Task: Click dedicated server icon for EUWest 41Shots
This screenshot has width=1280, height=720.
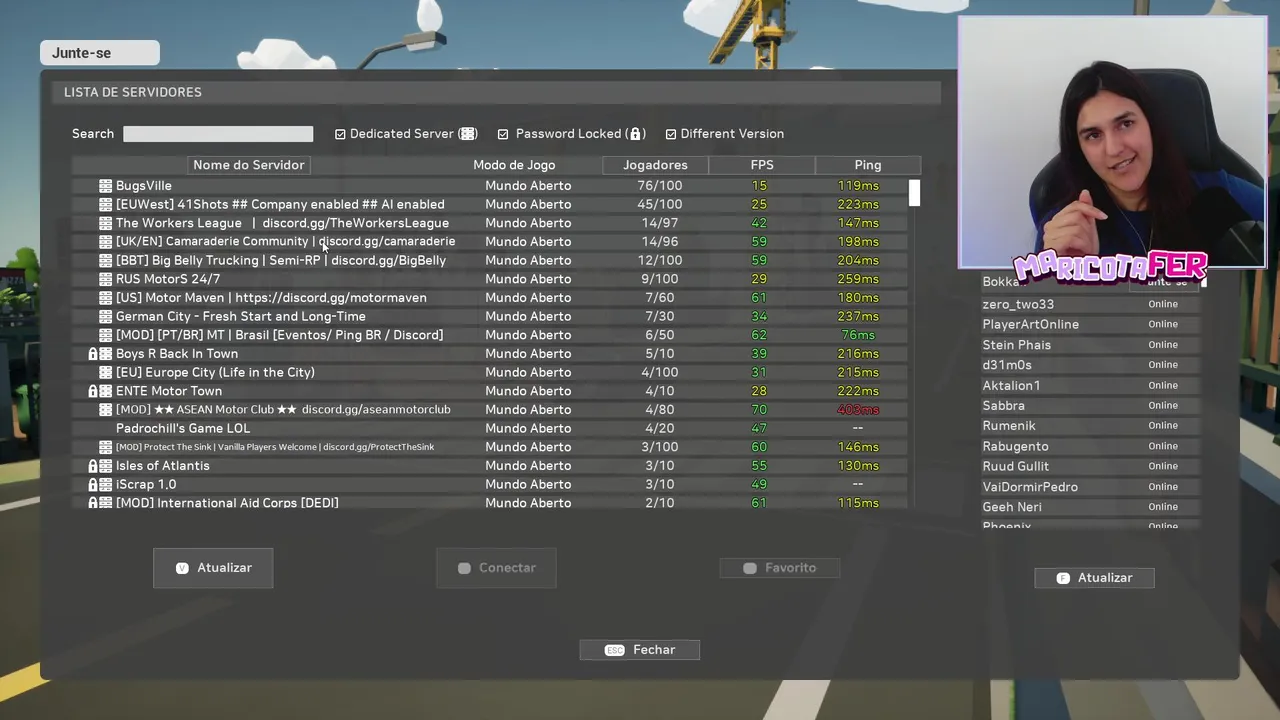Action: [105, 204]
